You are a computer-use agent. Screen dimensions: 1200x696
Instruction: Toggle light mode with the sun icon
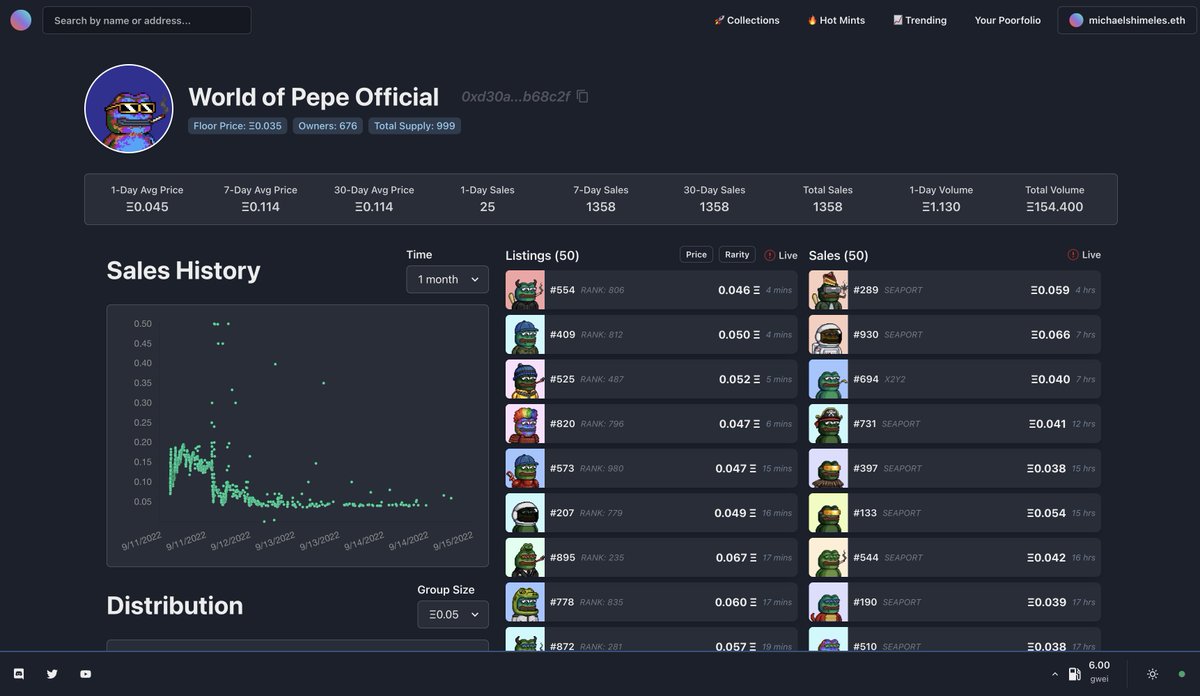(x=1152, y=673)
